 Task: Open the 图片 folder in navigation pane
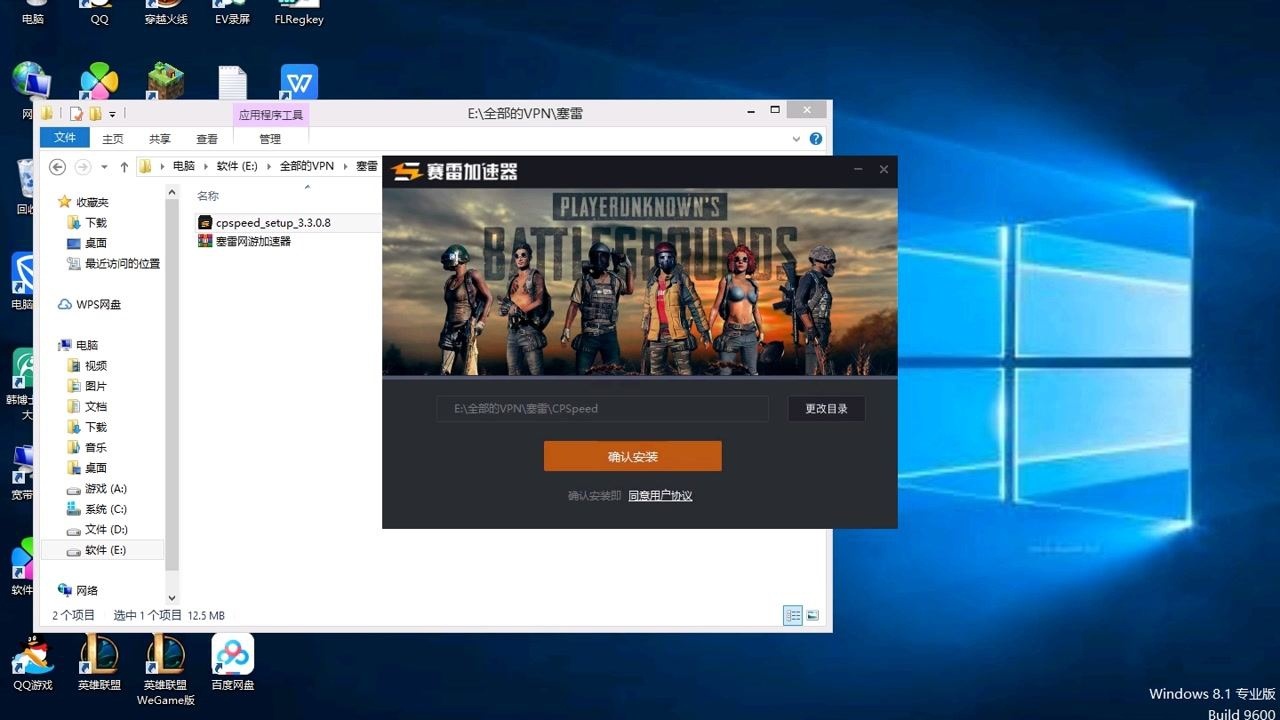pos(87,386)
